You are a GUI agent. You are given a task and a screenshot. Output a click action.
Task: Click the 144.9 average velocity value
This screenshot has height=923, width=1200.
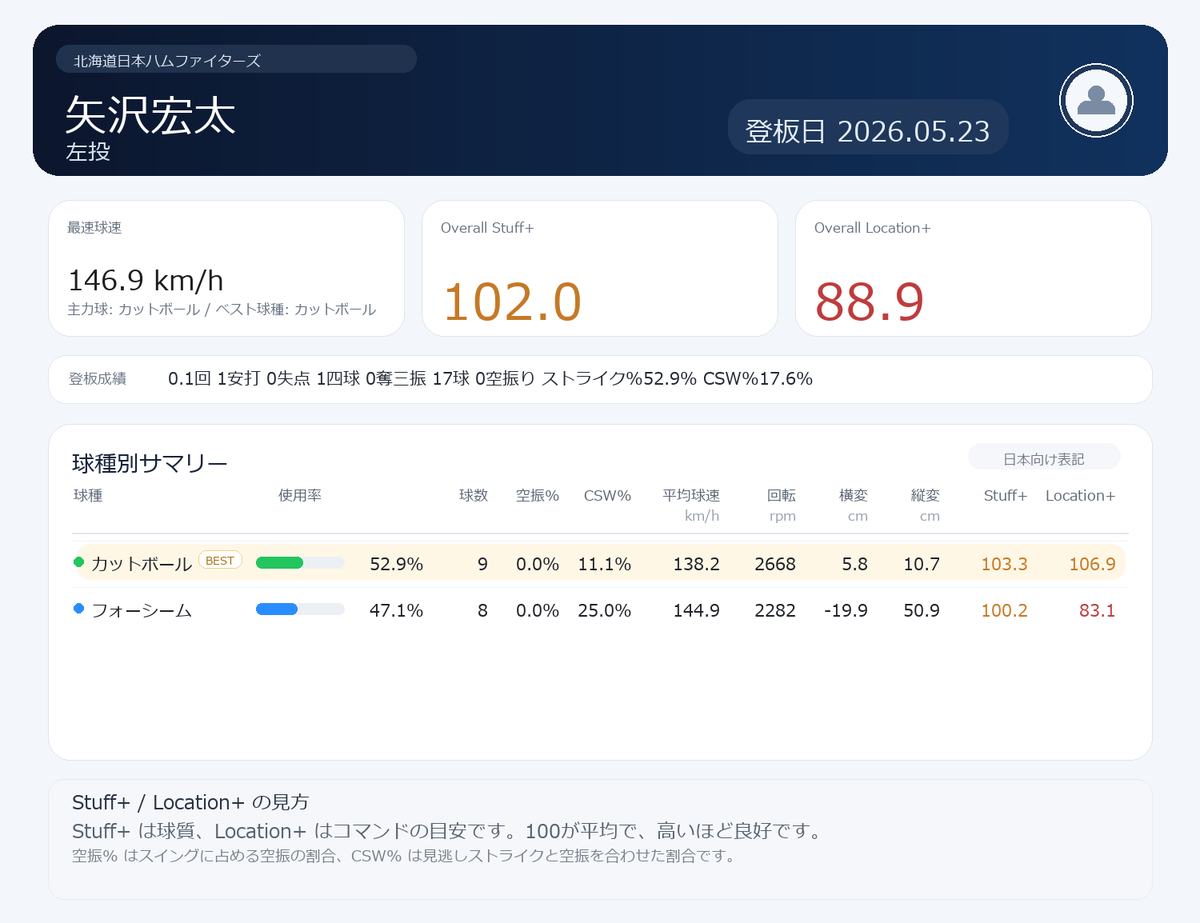point(696,610)
